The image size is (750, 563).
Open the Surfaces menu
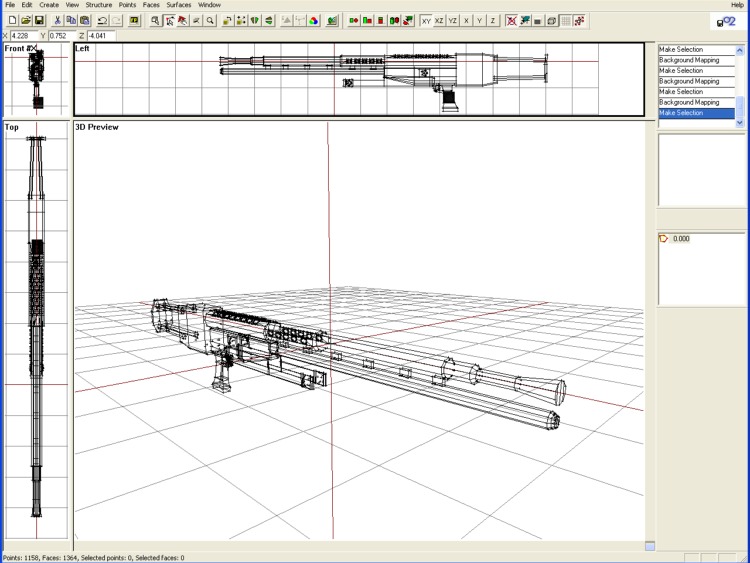pyautogui.click(x=179, y=5)
